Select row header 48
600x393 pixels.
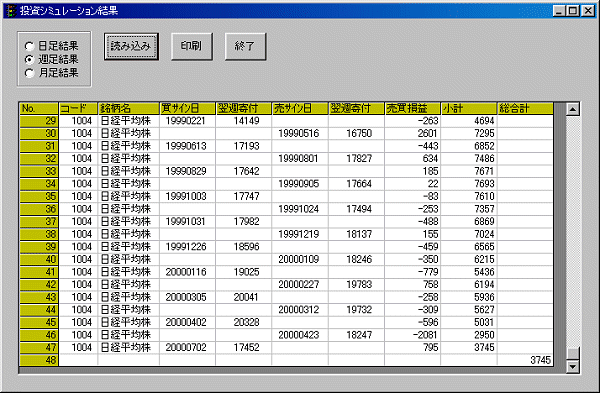(x=39, y=360)
